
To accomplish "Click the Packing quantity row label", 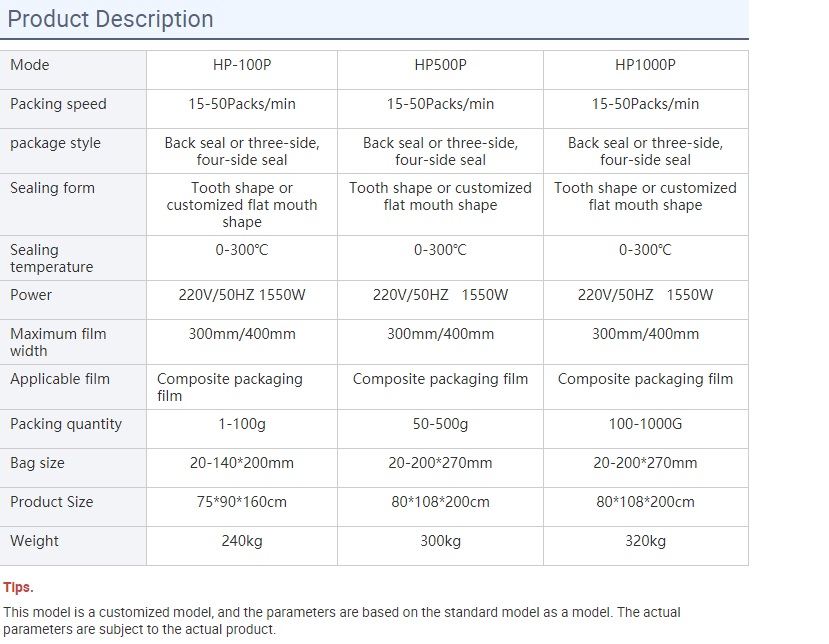I will coord(66,425).
